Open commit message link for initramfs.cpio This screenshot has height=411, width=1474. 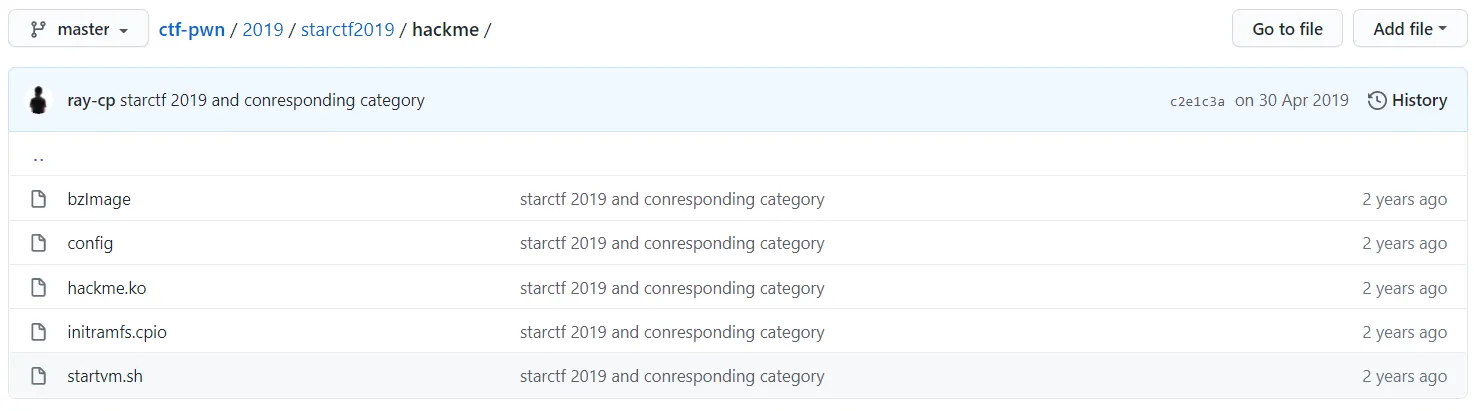tap(672, 332)
